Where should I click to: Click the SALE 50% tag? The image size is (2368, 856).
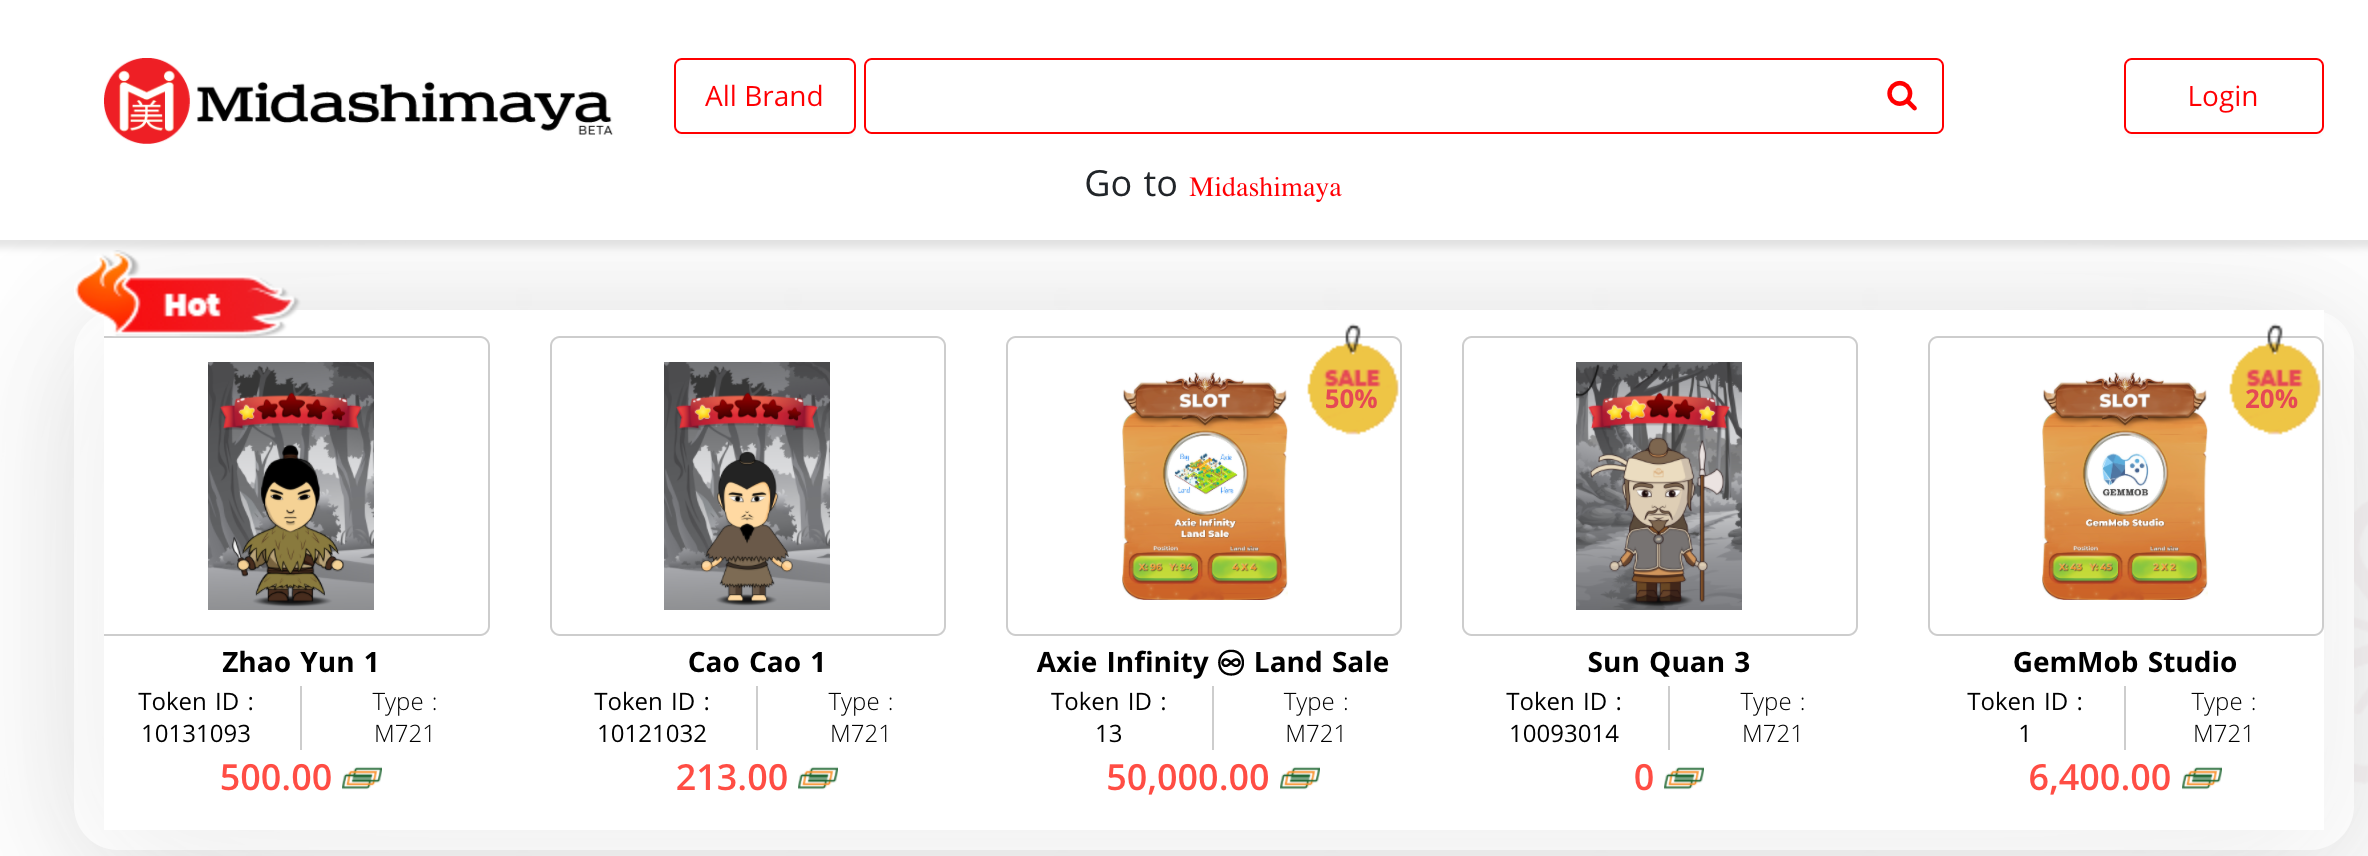(1352, 386)
